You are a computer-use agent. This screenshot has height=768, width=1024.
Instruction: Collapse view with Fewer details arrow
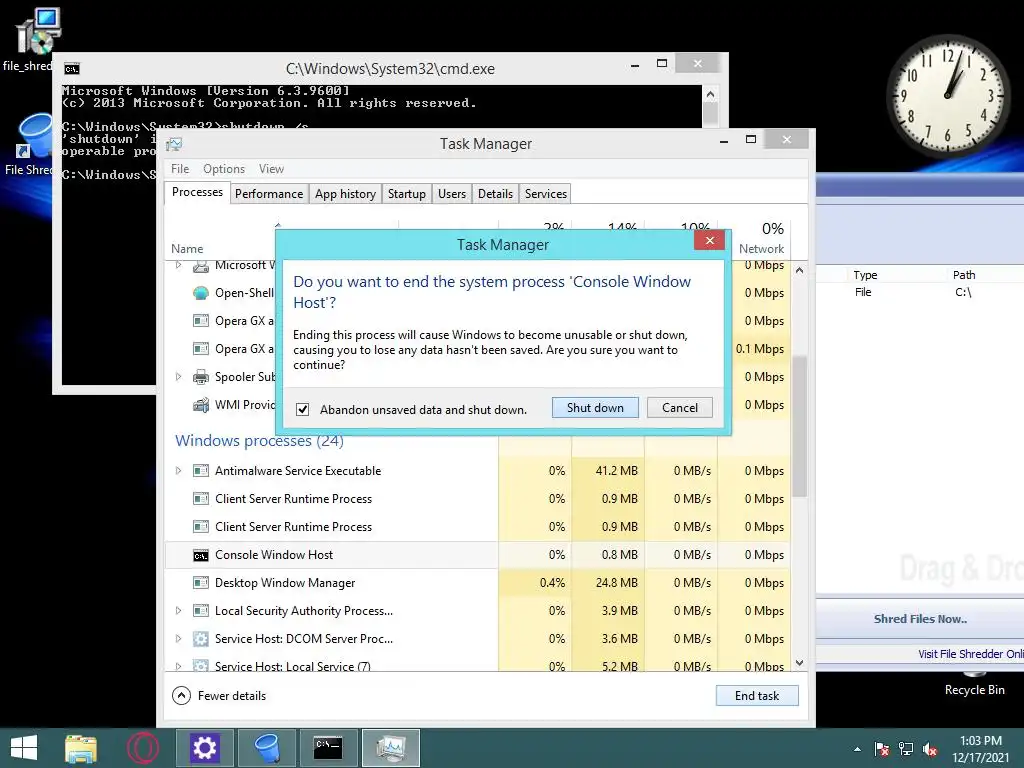(181, 696)
